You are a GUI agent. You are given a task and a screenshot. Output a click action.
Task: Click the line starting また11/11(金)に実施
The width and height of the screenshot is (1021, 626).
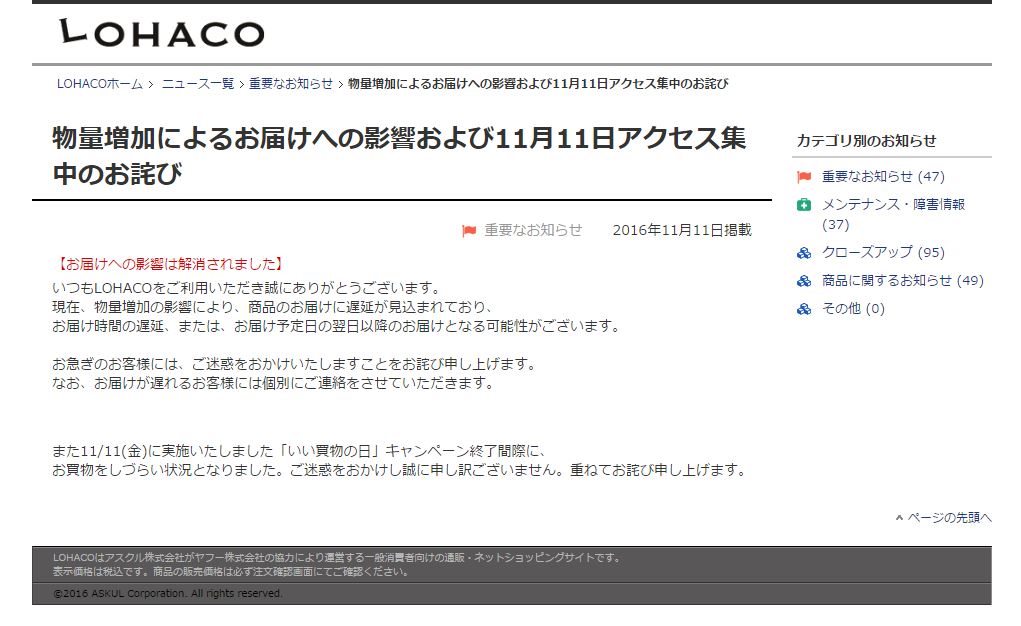[x=300, y=451]
